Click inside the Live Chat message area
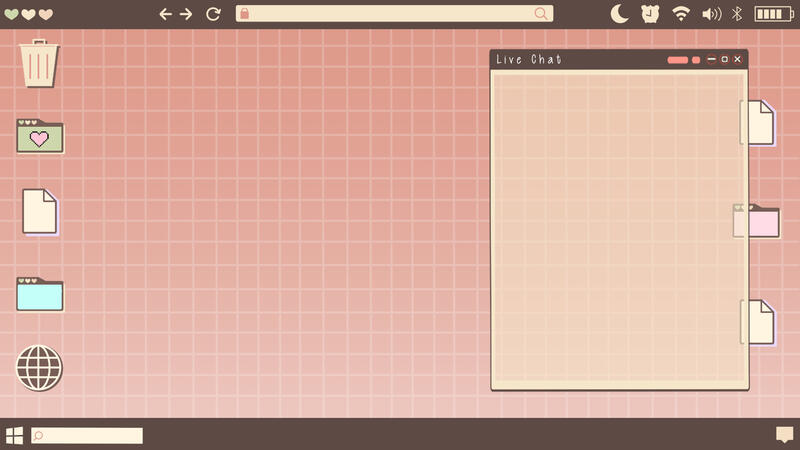 [619, 230]
